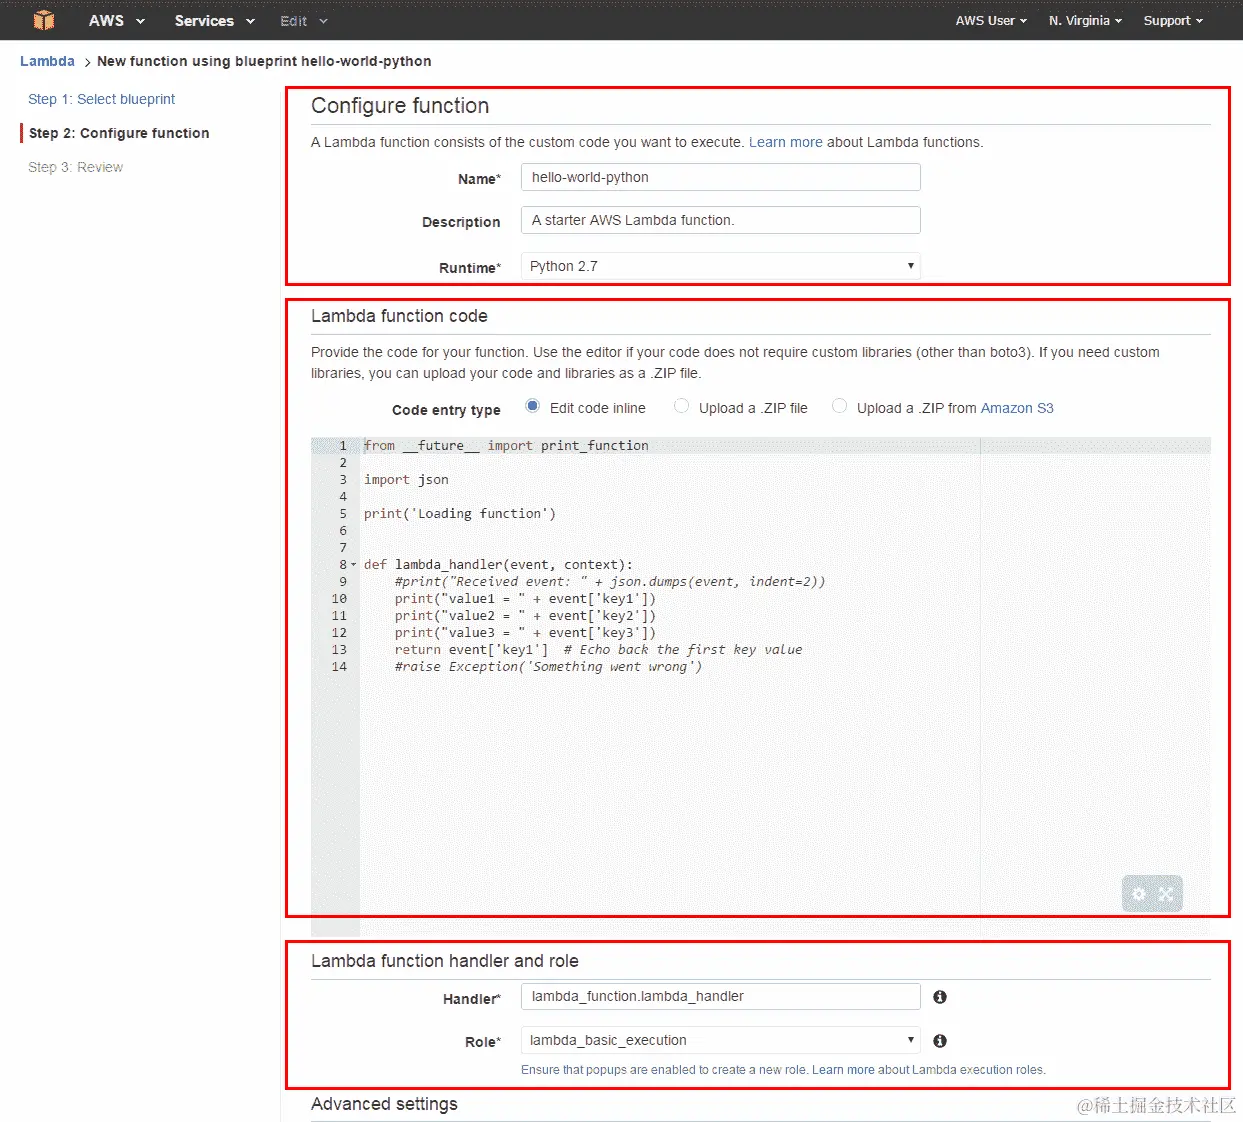The image size is (1243, 1122).
Task: Open the AWS User account menu
Action: (991, 20)
